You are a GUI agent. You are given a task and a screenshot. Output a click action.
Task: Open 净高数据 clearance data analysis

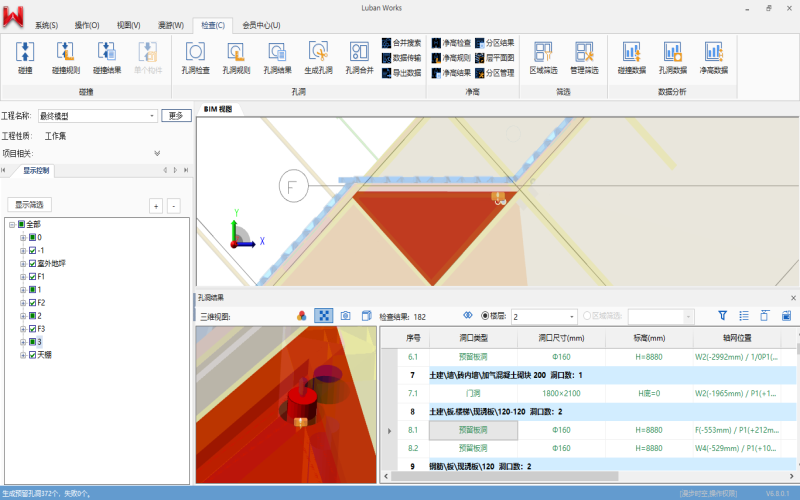[713, 58]
